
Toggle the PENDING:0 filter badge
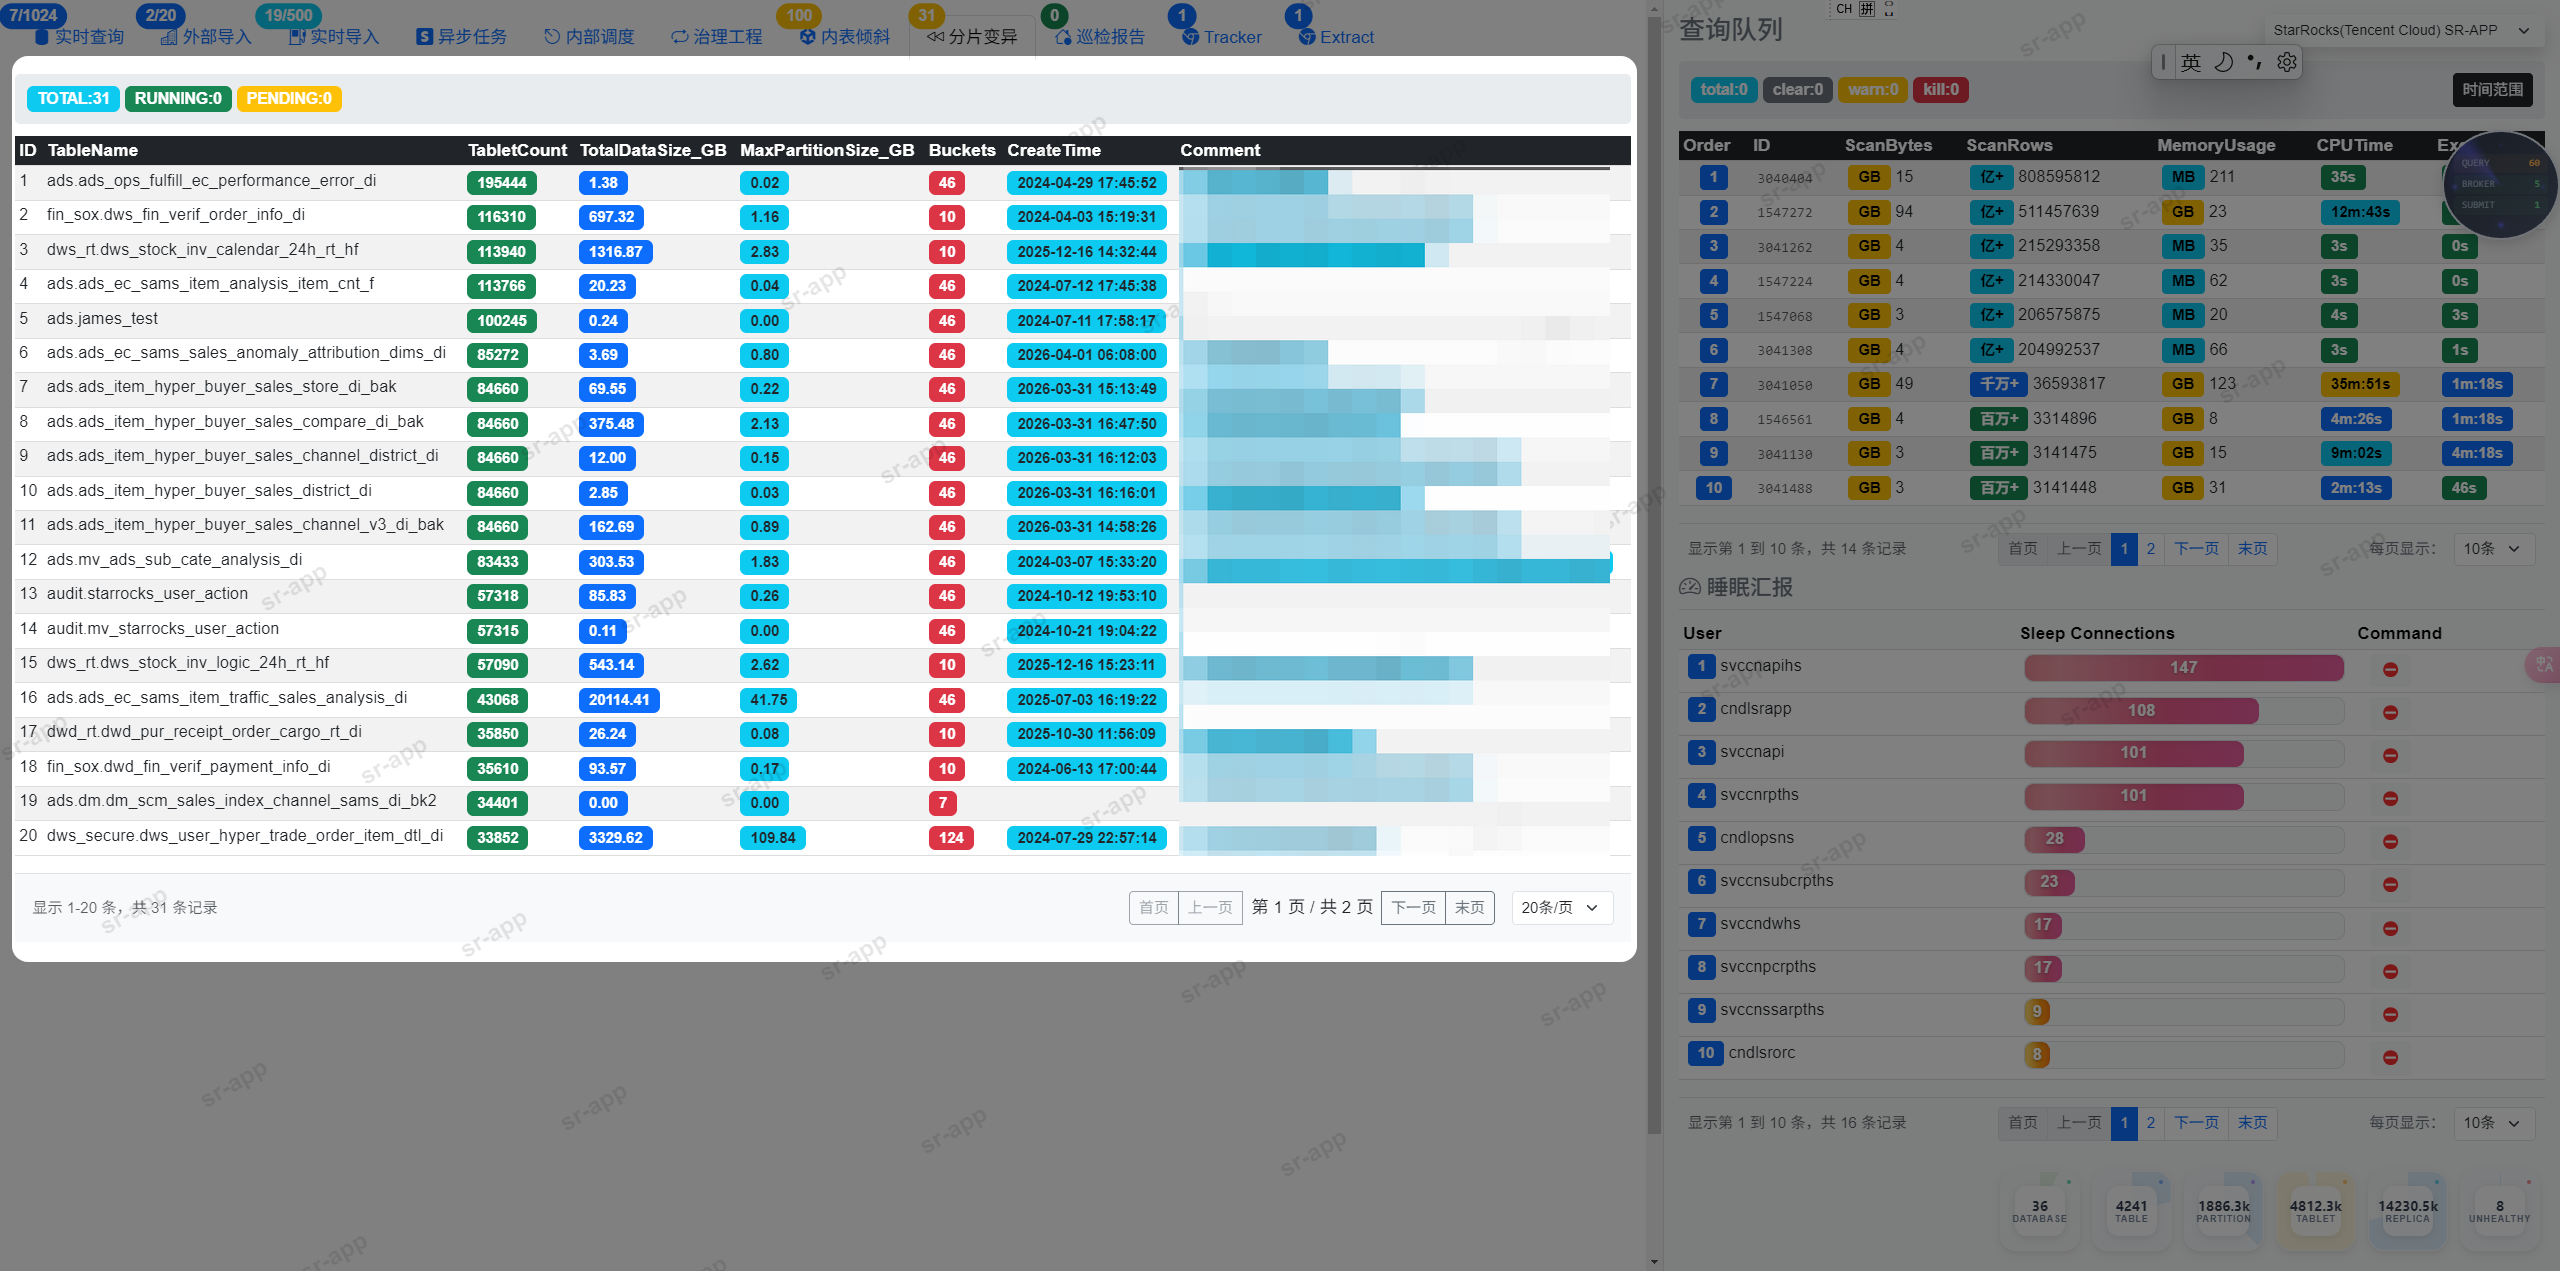[289, 98]
